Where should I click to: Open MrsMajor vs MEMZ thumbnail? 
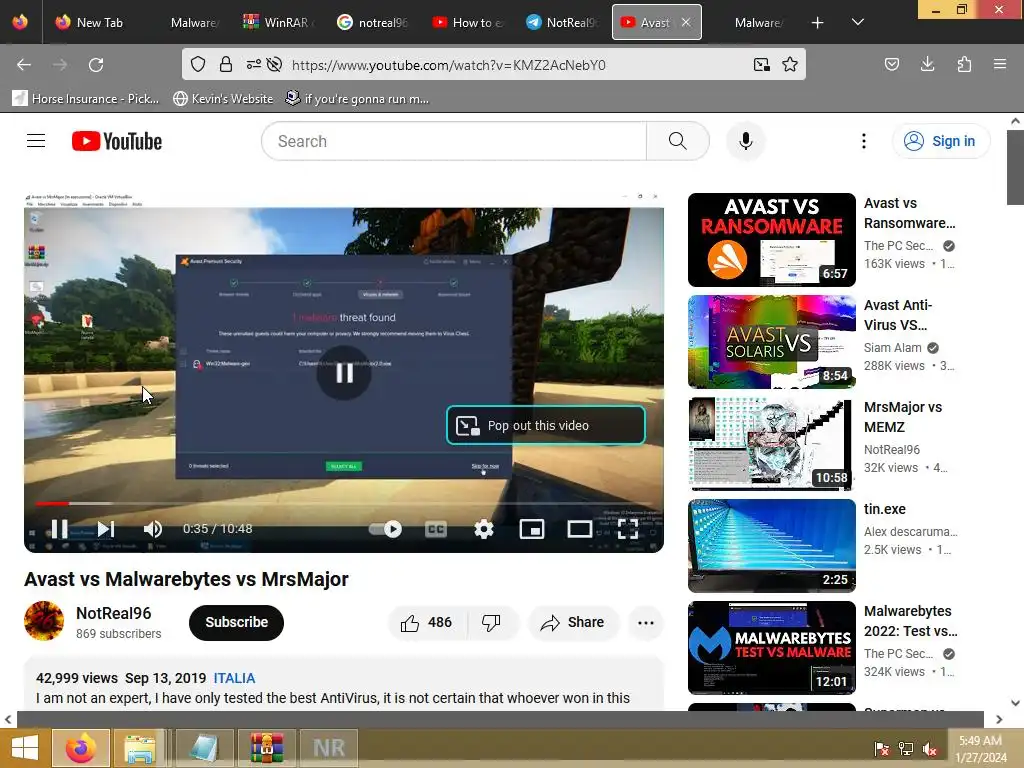tap(772, 443)
